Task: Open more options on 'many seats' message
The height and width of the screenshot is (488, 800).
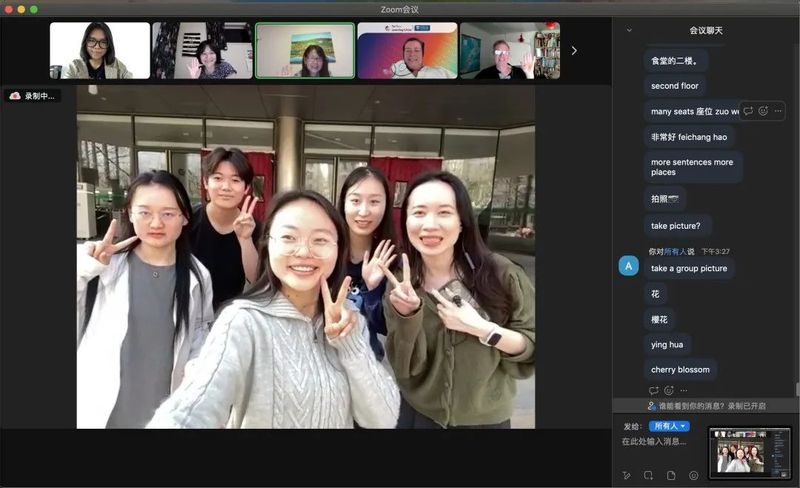Action: click(x=778, y=111)
